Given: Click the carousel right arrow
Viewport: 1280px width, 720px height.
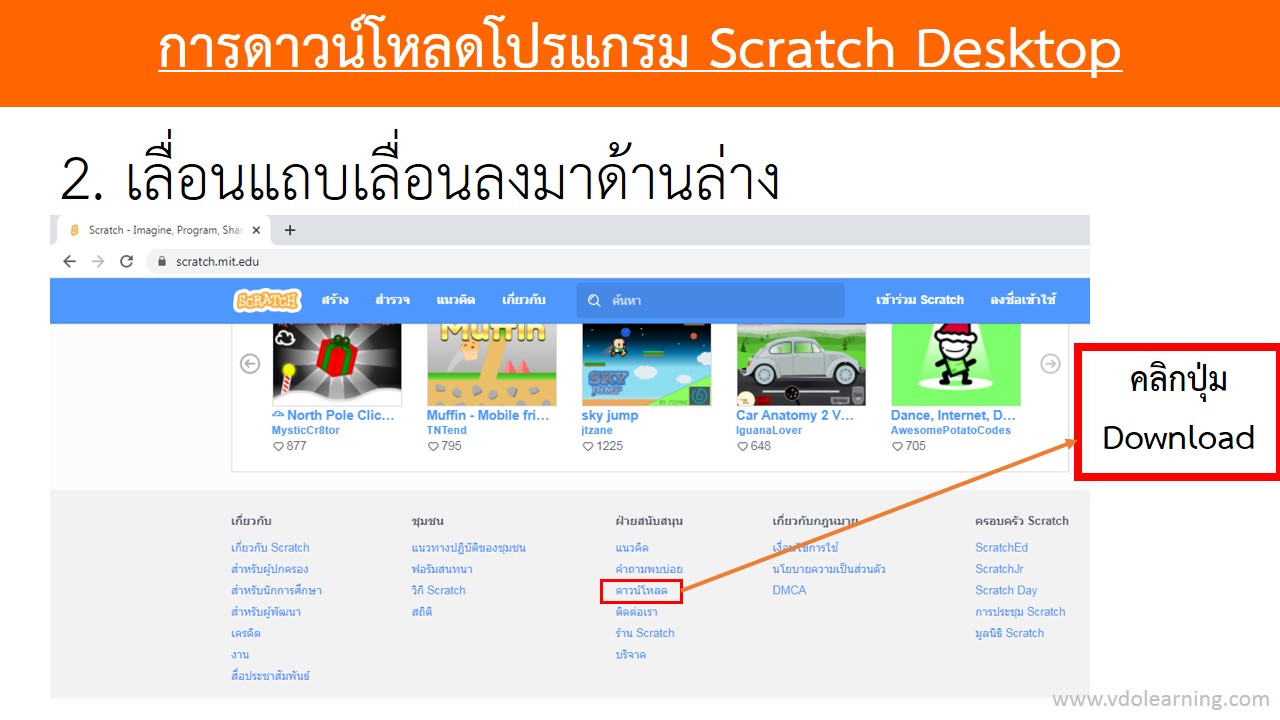Looking at the screenshot, I should click(x=1050, y=364).
